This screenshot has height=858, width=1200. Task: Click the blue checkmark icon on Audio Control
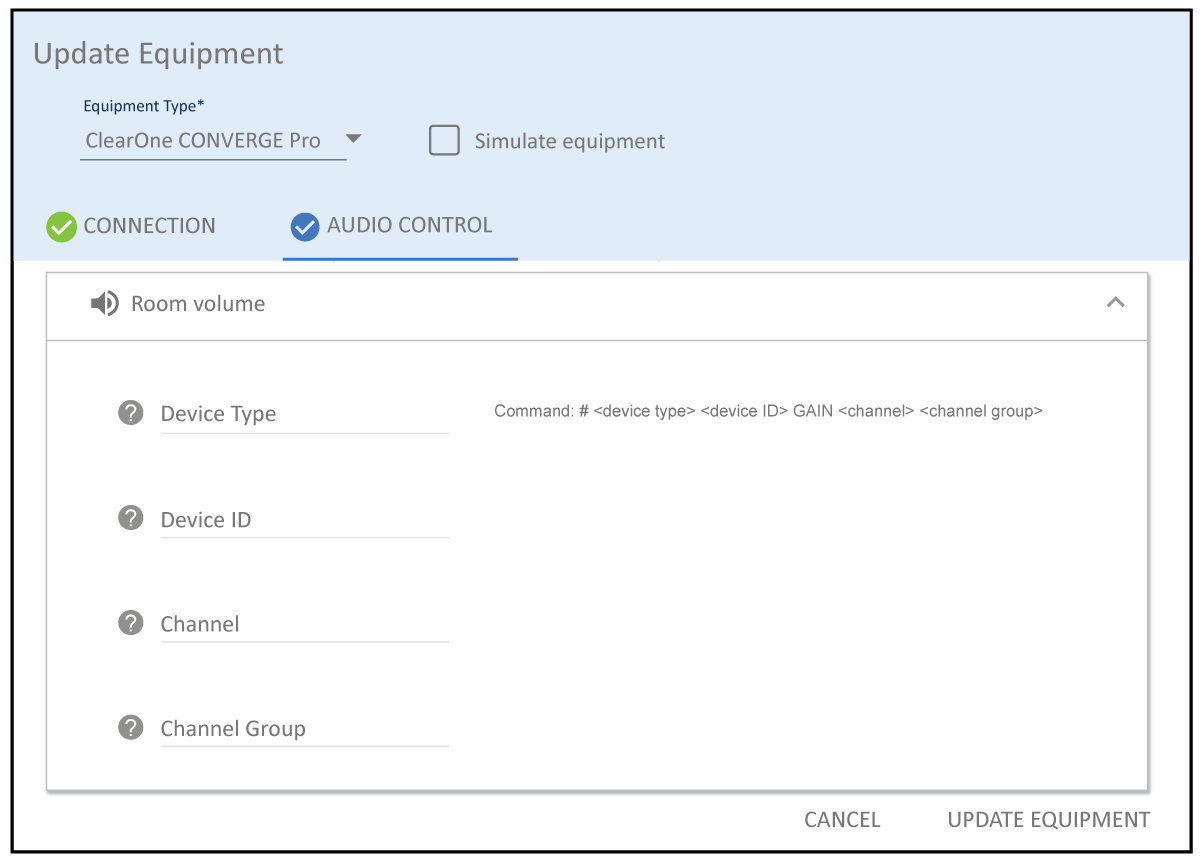[x=305, y=227]
